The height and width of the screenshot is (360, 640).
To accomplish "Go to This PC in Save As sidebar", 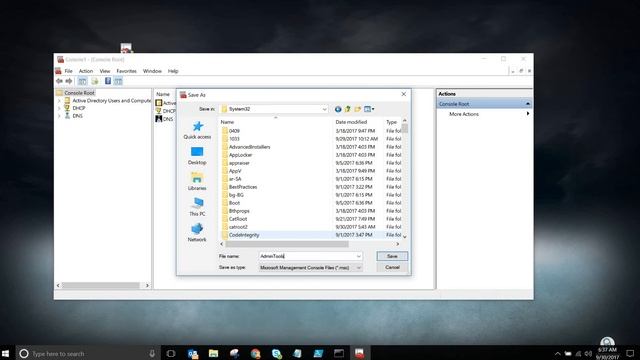I will (197, 207).
